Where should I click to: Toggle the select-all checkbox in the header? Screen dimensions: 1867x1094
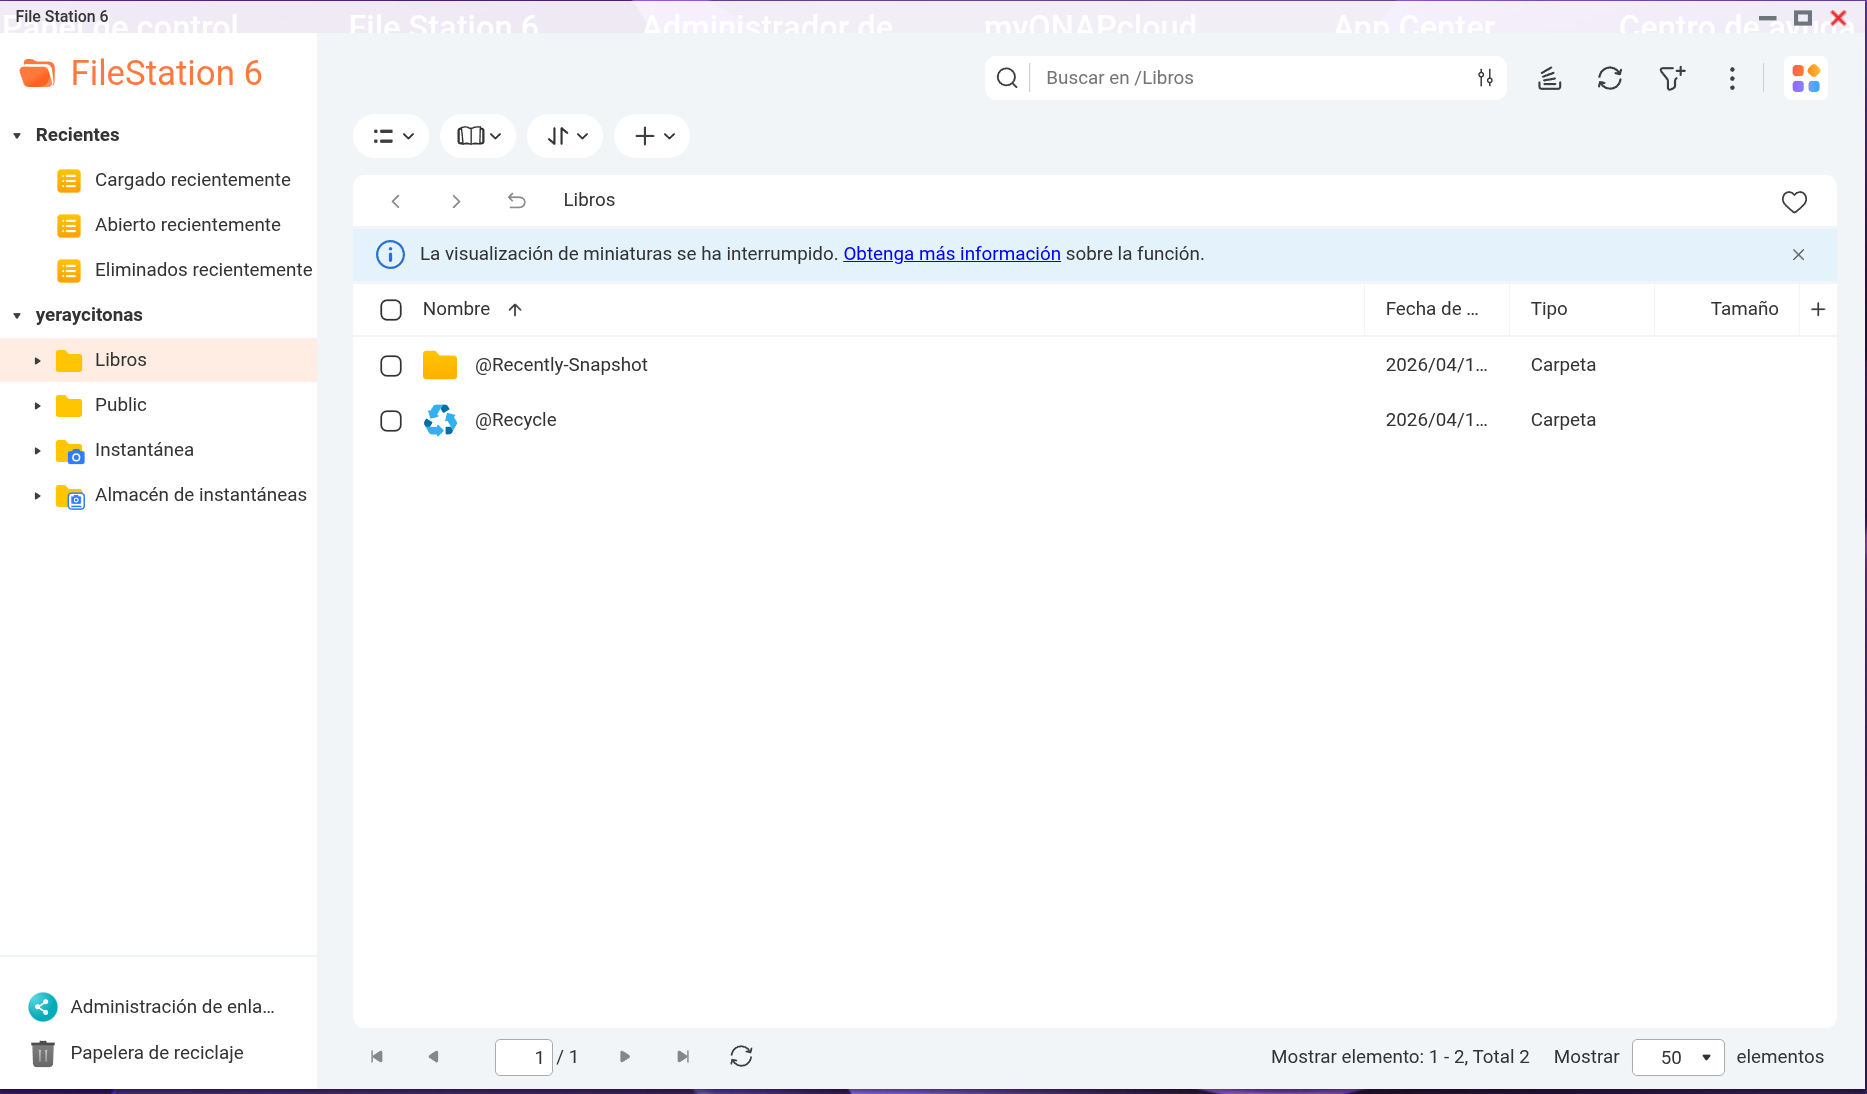(x=391, y=310)
